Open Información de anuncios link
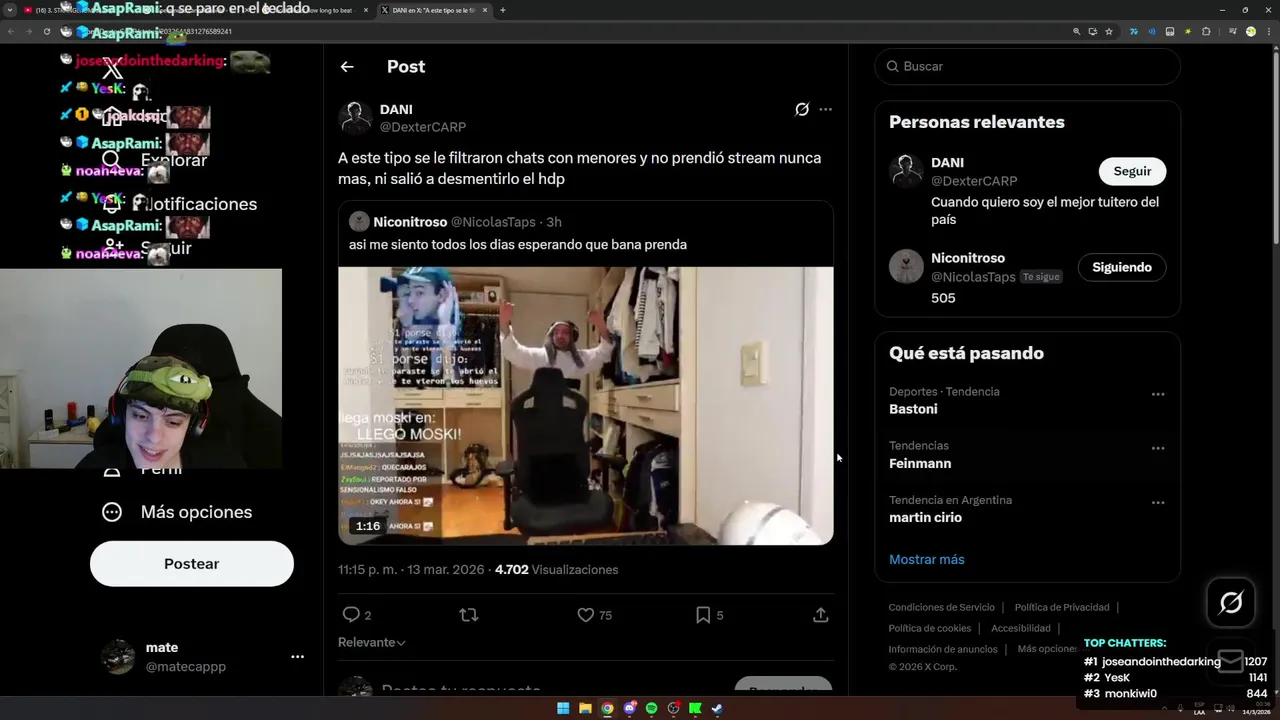This screenshot has width=1280, height=720. pyautogui.click(x=943, y=649)
